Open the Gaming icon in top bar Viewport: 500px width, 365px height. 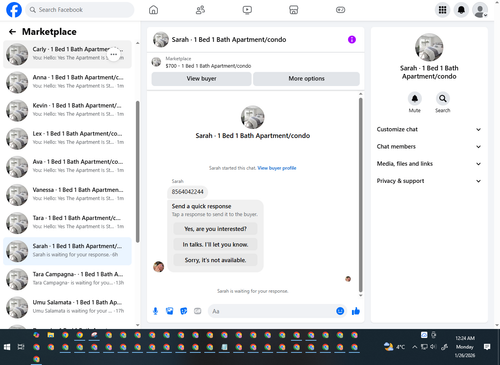340,10
